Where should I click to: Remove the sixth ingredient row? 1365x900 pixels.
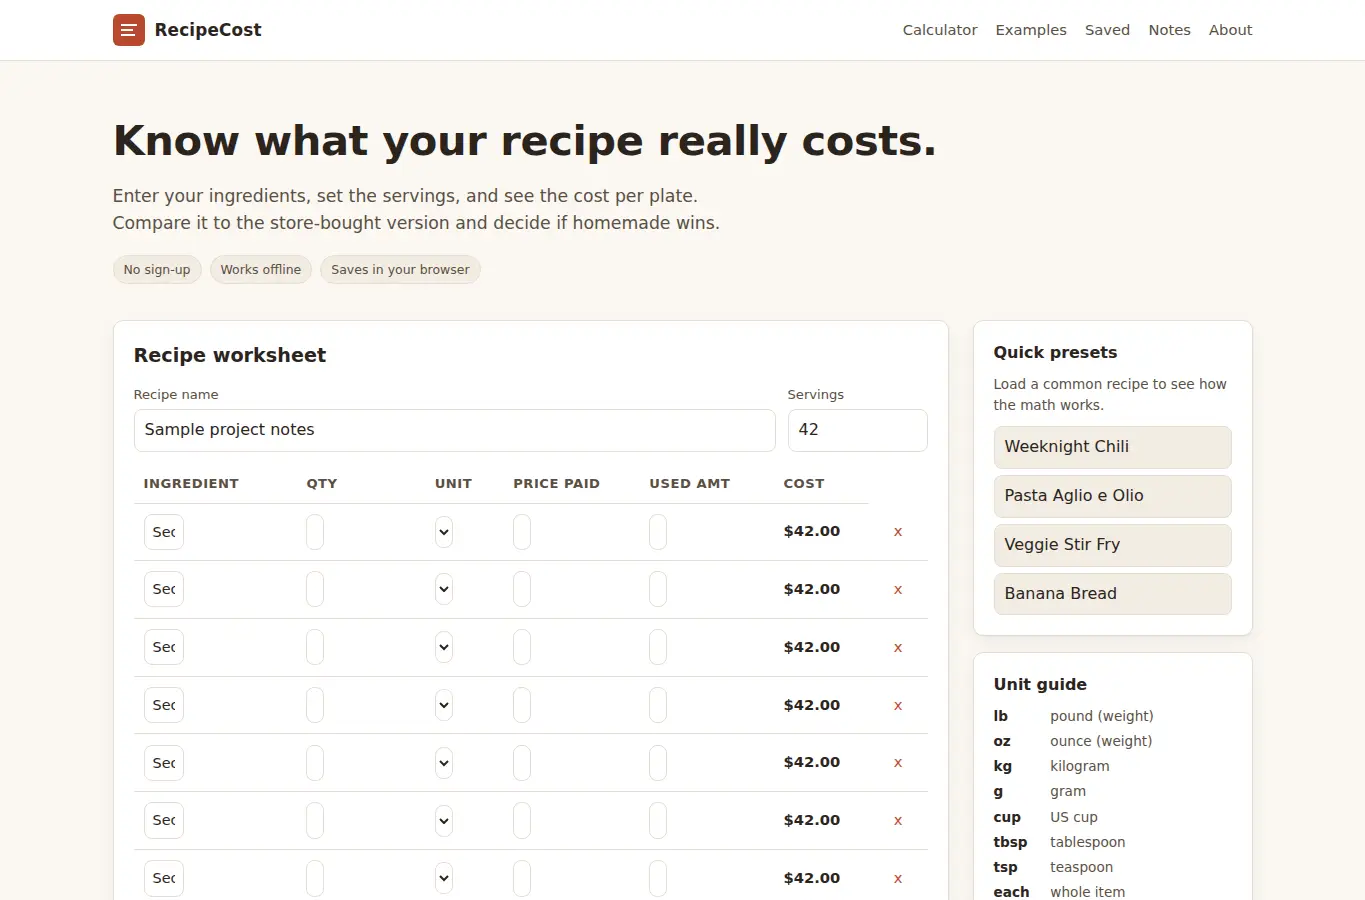tap(898, 821)
